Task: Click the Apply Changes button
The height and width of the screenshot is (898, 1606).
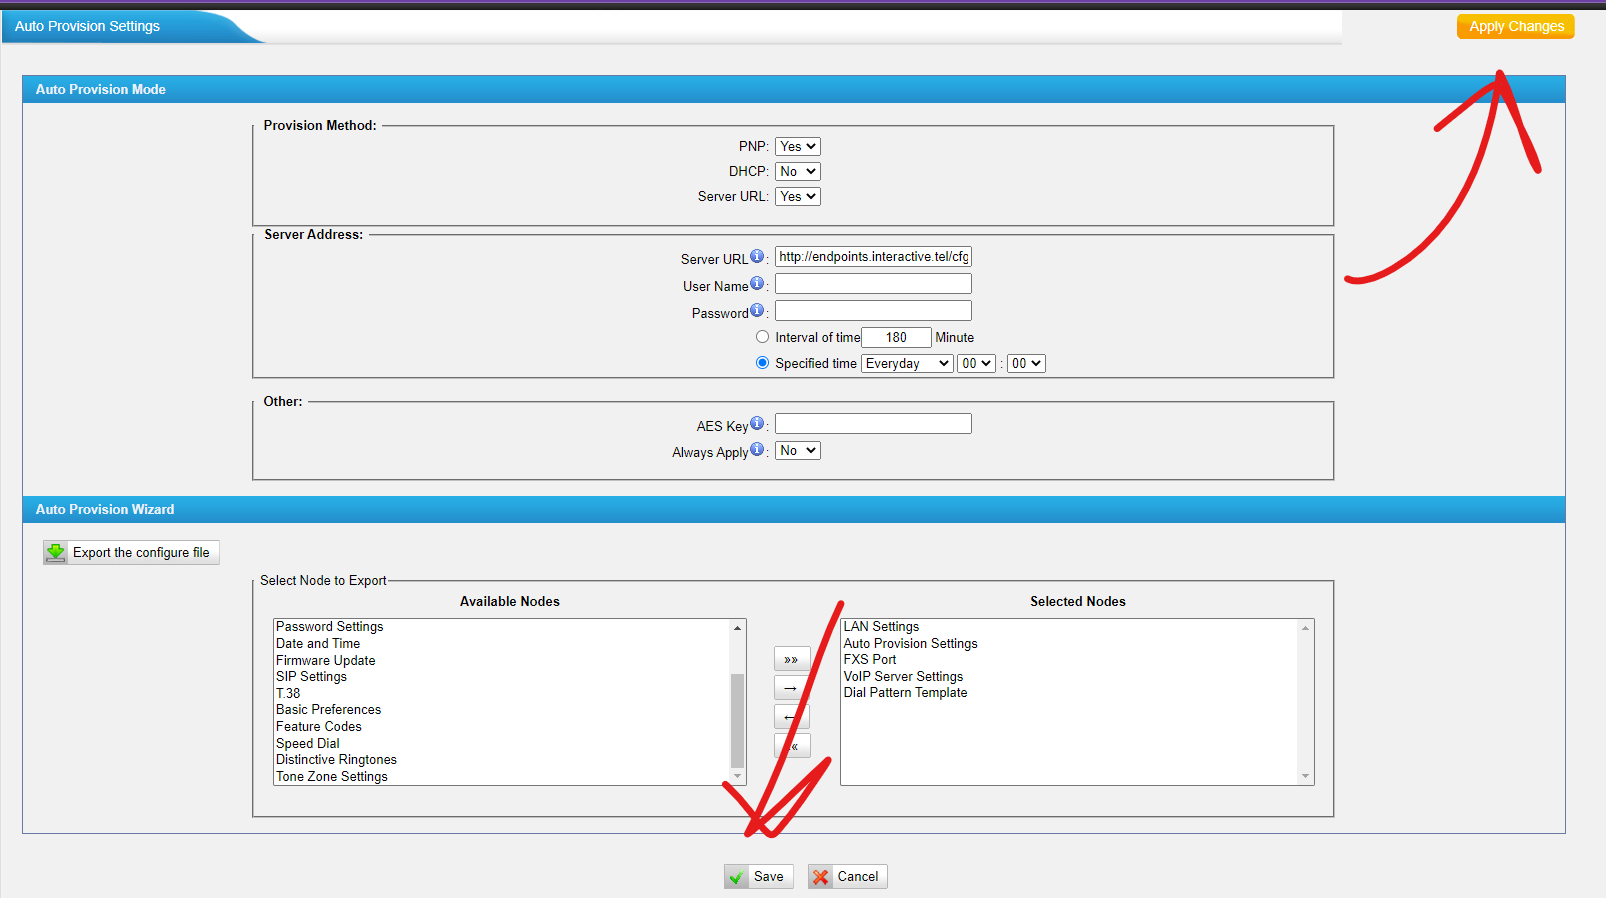Action: (x=1516, y=26)
